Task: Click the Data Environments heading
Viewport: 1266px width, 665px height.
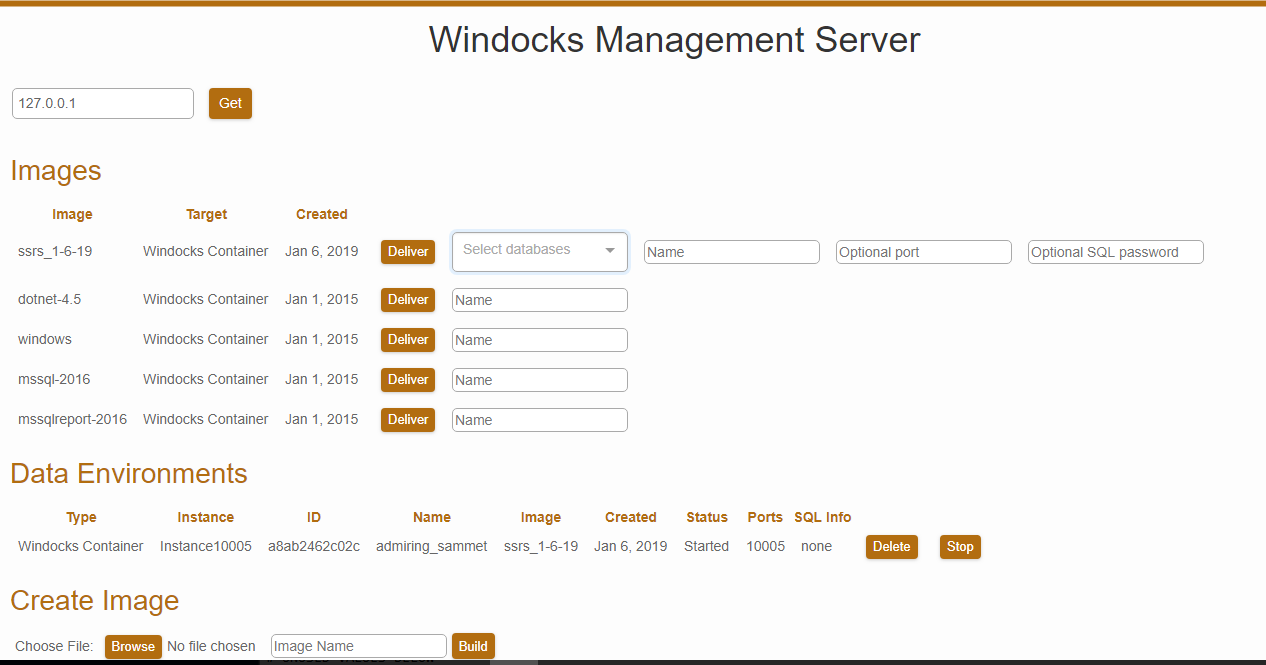Action: pos(129,473)
